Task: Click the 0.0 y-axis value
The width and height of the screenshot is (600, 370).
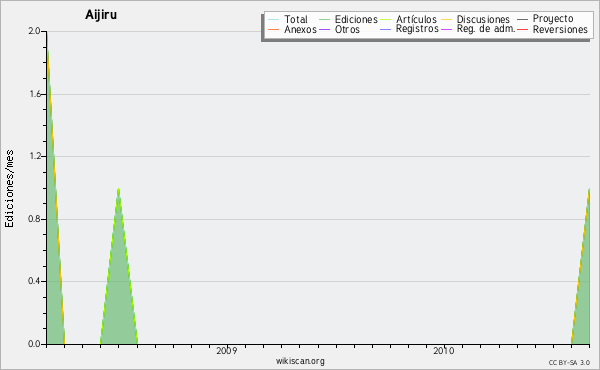Action: (34, 344)
